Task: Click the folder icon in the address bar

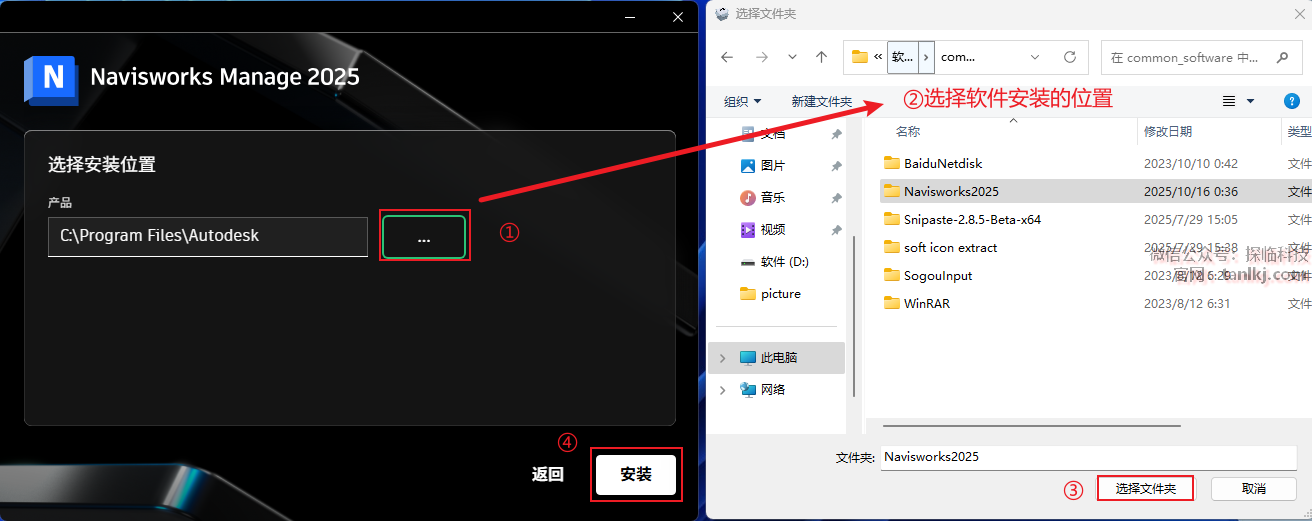Action: tap(859, 57)
